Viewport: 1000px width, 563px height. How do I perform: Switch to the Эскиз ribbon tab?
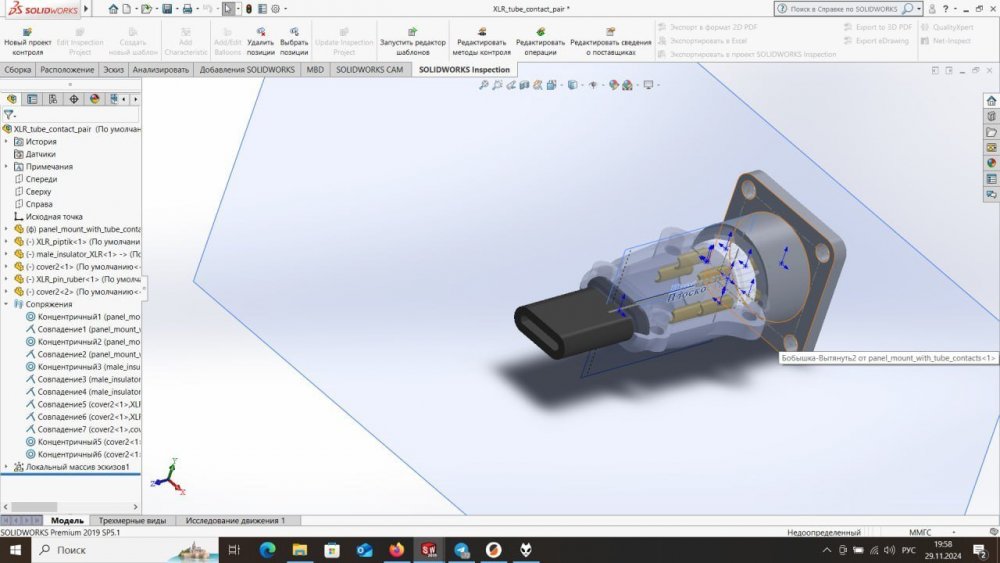[113, 70]
